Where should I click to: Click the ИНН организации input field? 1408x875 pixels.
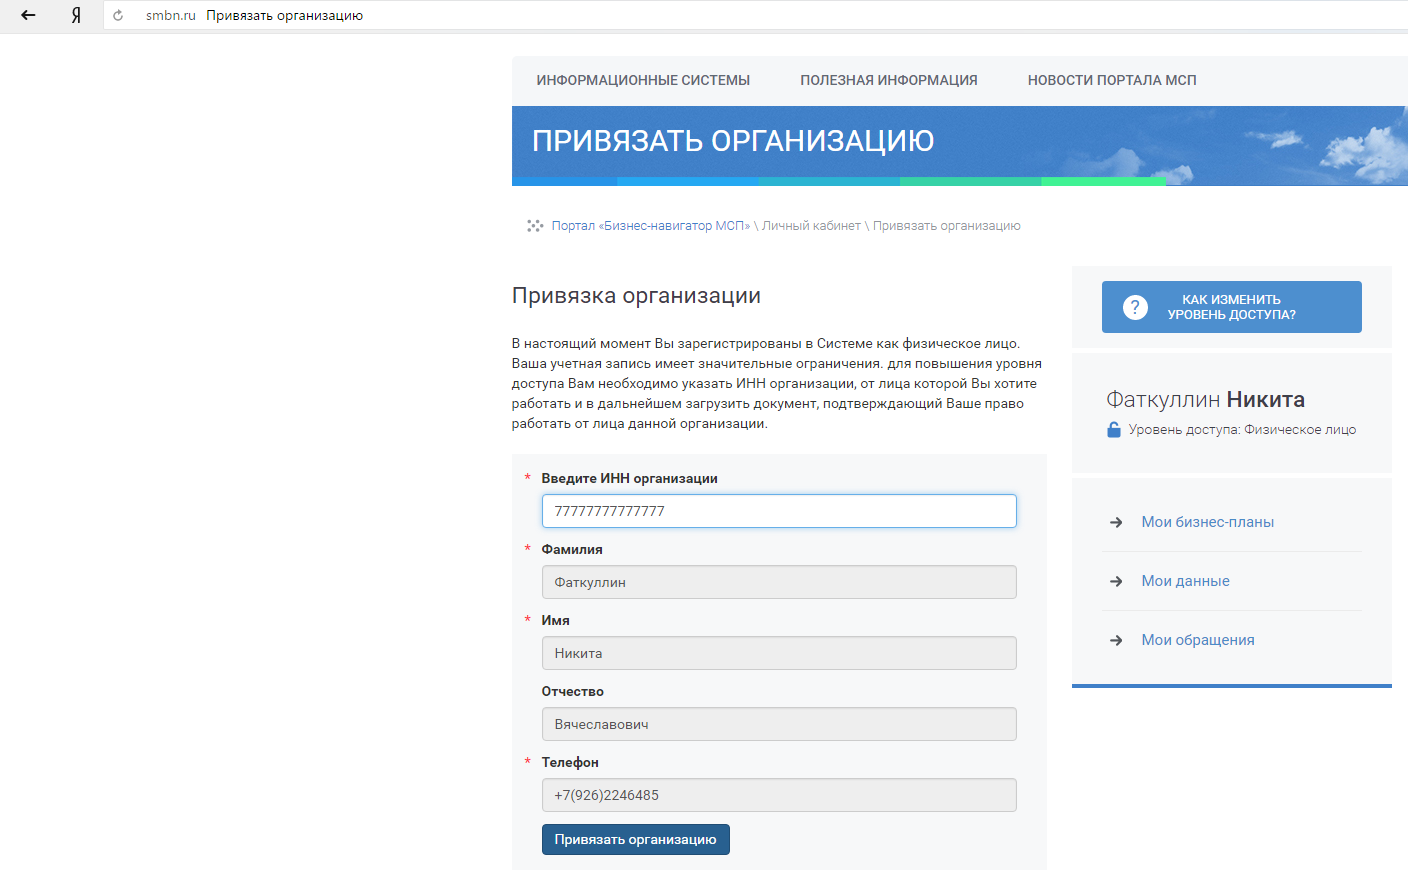pos(778,511)
